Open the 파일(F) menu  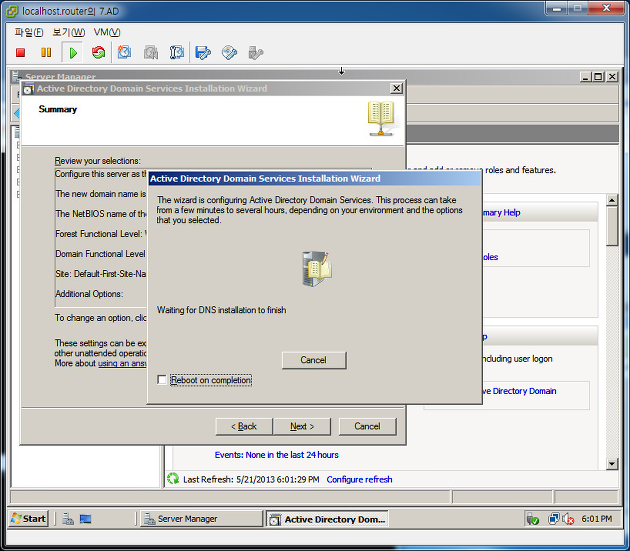29,32
